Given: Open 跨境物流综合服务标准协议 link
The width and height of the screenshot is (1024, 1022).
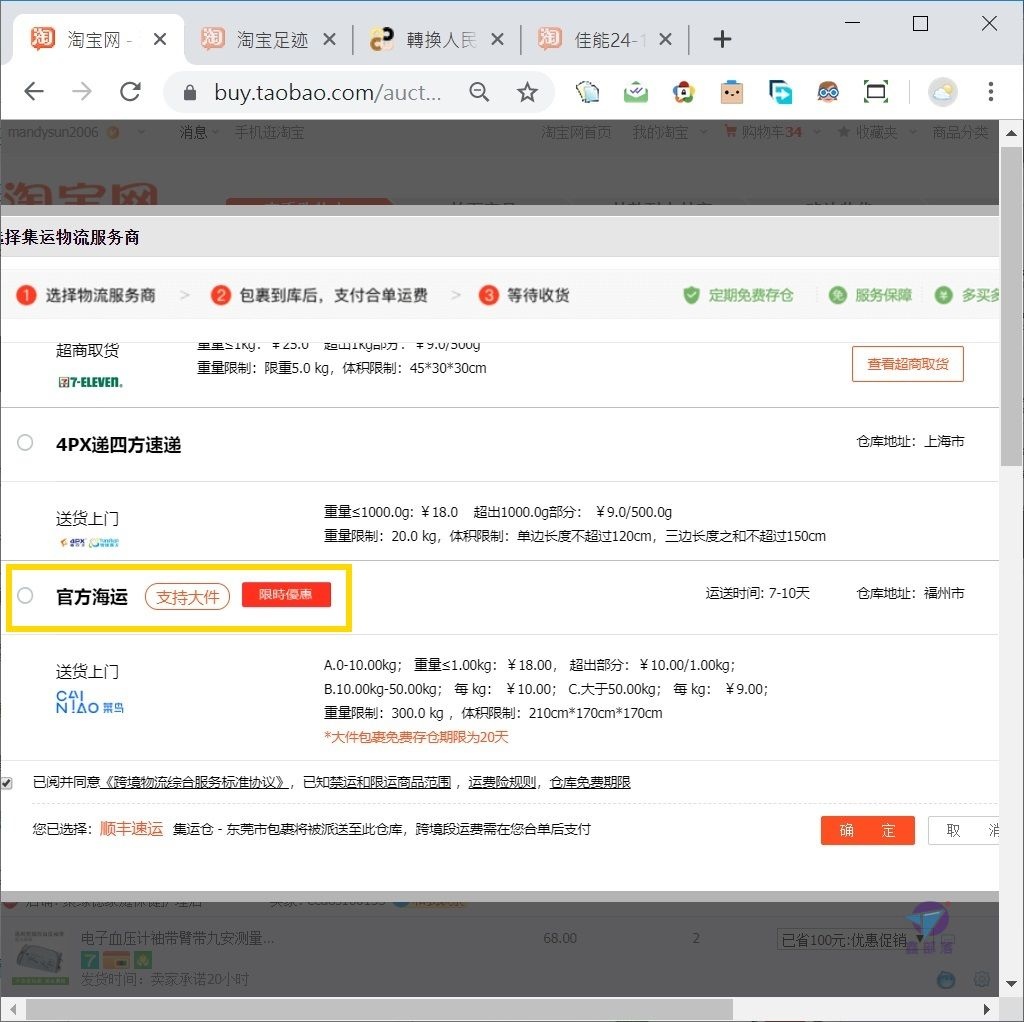Looking at the screenshot, I should tap(194, 782).
